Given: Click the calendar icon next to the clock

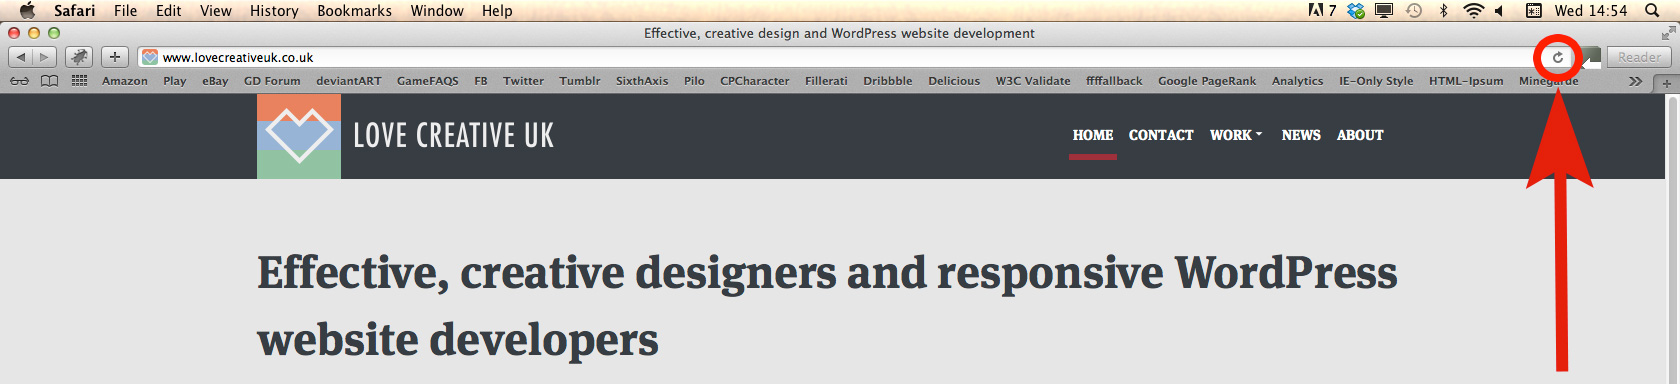Looking at the screenshot, I should pos(1533,10).
